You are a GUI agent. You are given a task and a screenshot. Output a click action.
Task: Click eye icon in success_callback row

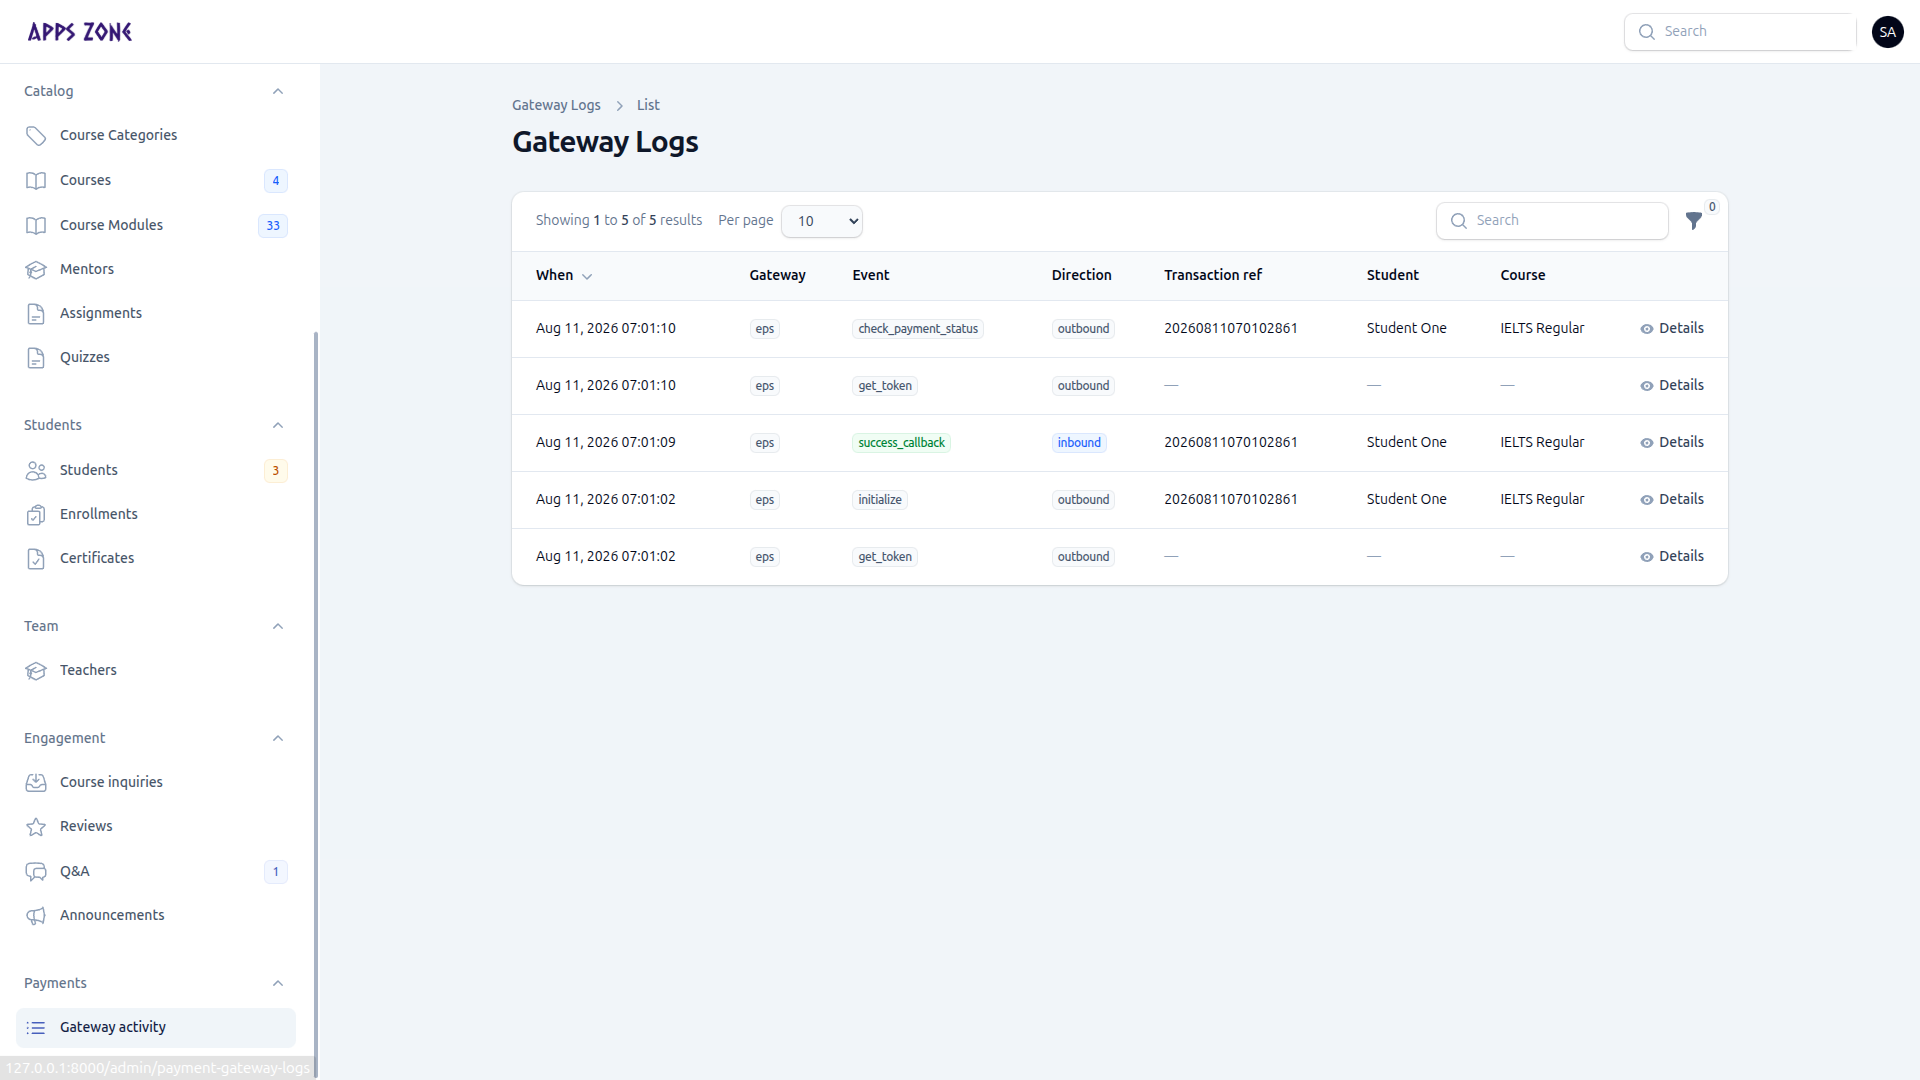1646,443
